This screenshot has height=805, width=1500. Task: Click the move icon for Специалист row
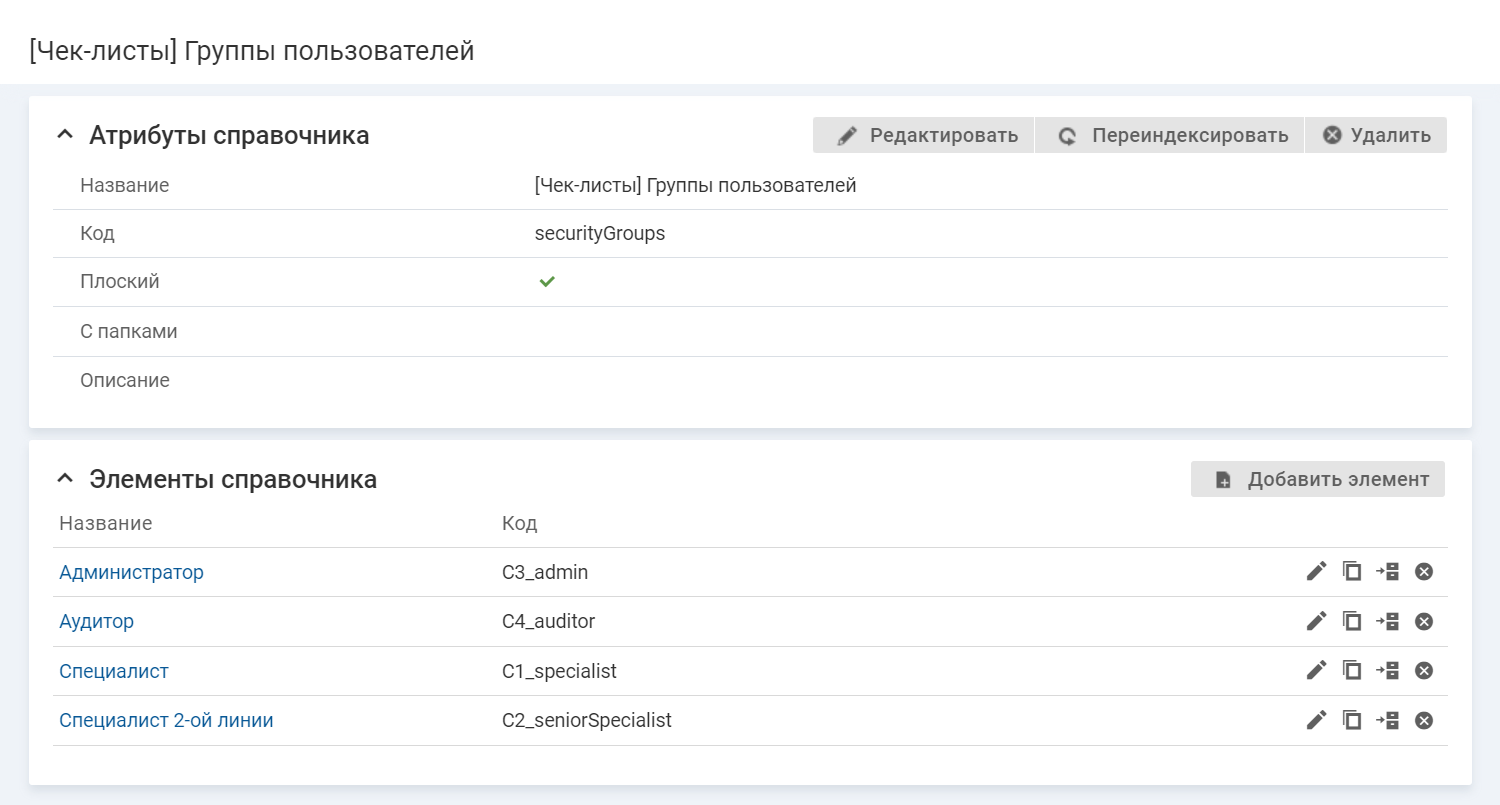[1387, 670]
